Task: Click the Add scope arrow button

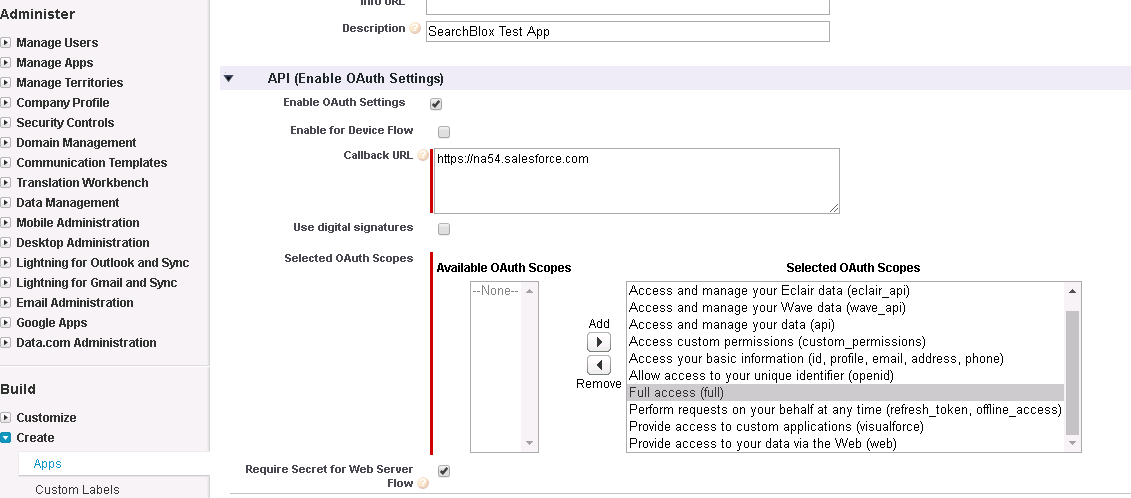Action: click(599, 342)
